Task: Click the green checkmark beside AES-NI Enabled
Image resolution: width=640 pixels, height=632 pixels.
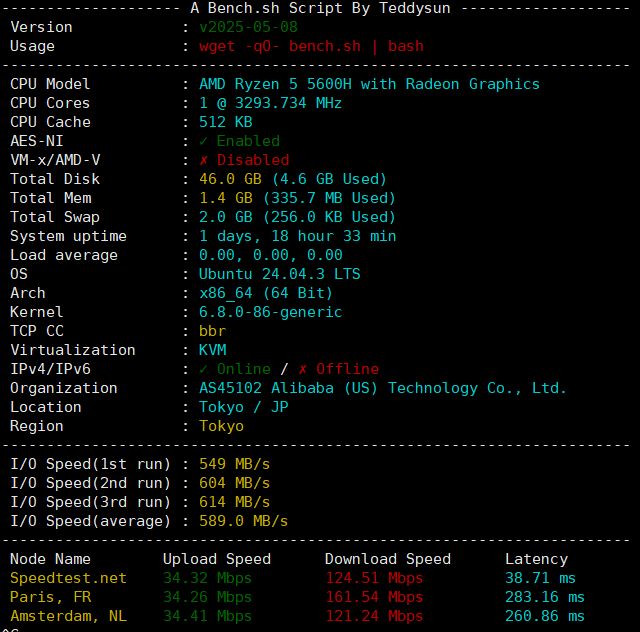Action: (x=204, y=141)
